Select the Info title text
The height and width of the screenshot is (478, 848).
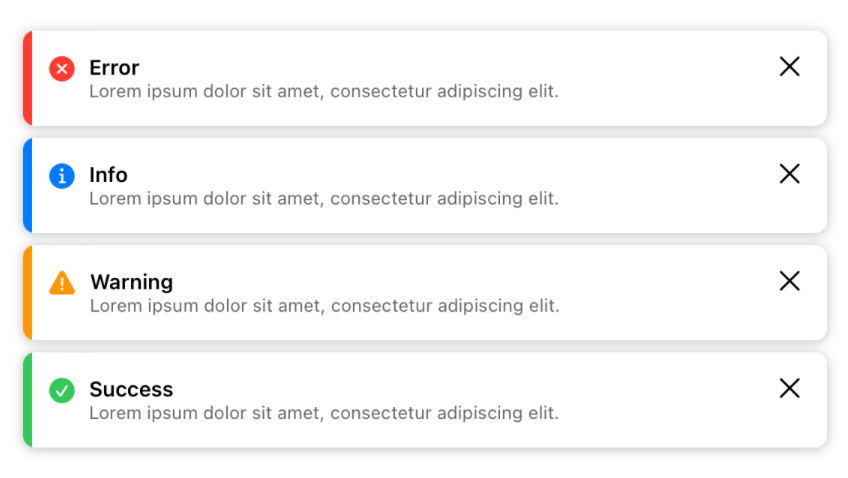tap(108, 175)
